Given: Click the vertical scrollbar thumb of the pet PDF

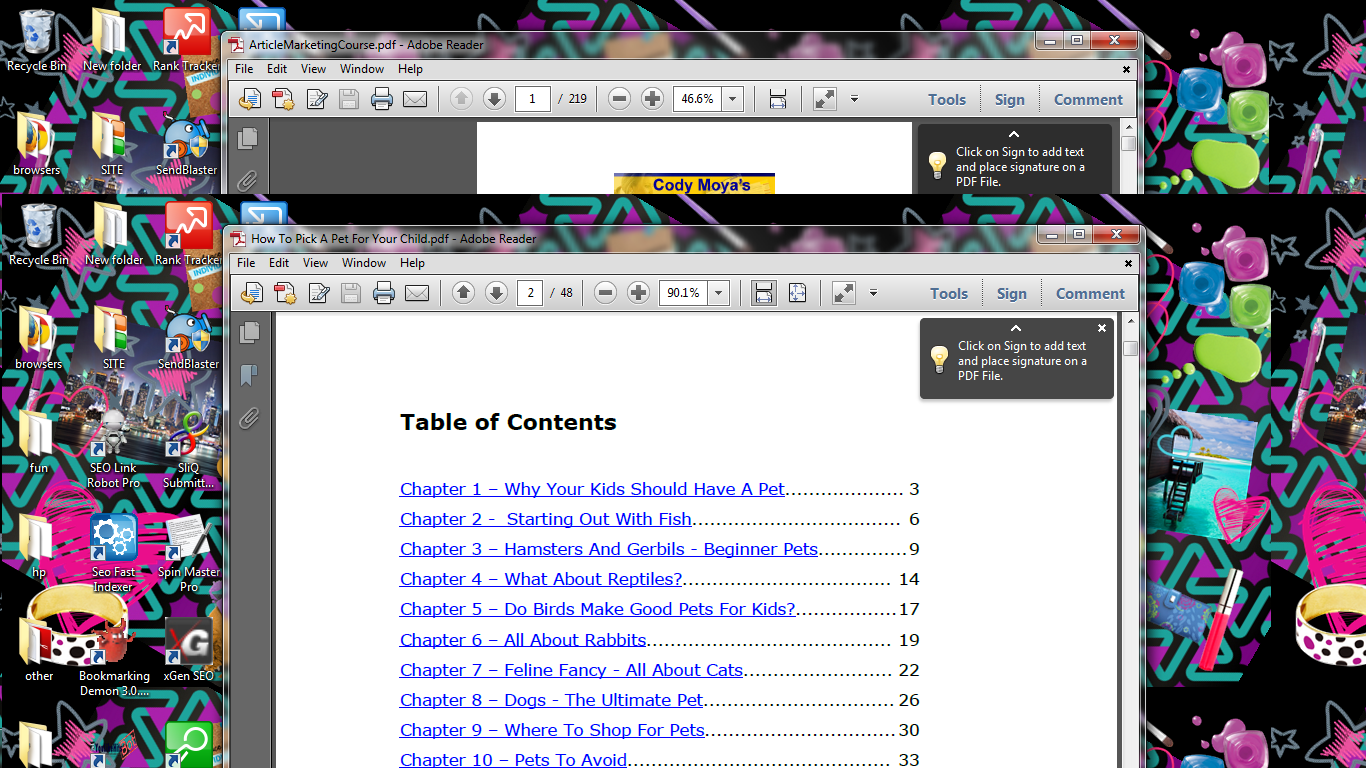Looking at the screenshot, I should tap(1130, 348).
